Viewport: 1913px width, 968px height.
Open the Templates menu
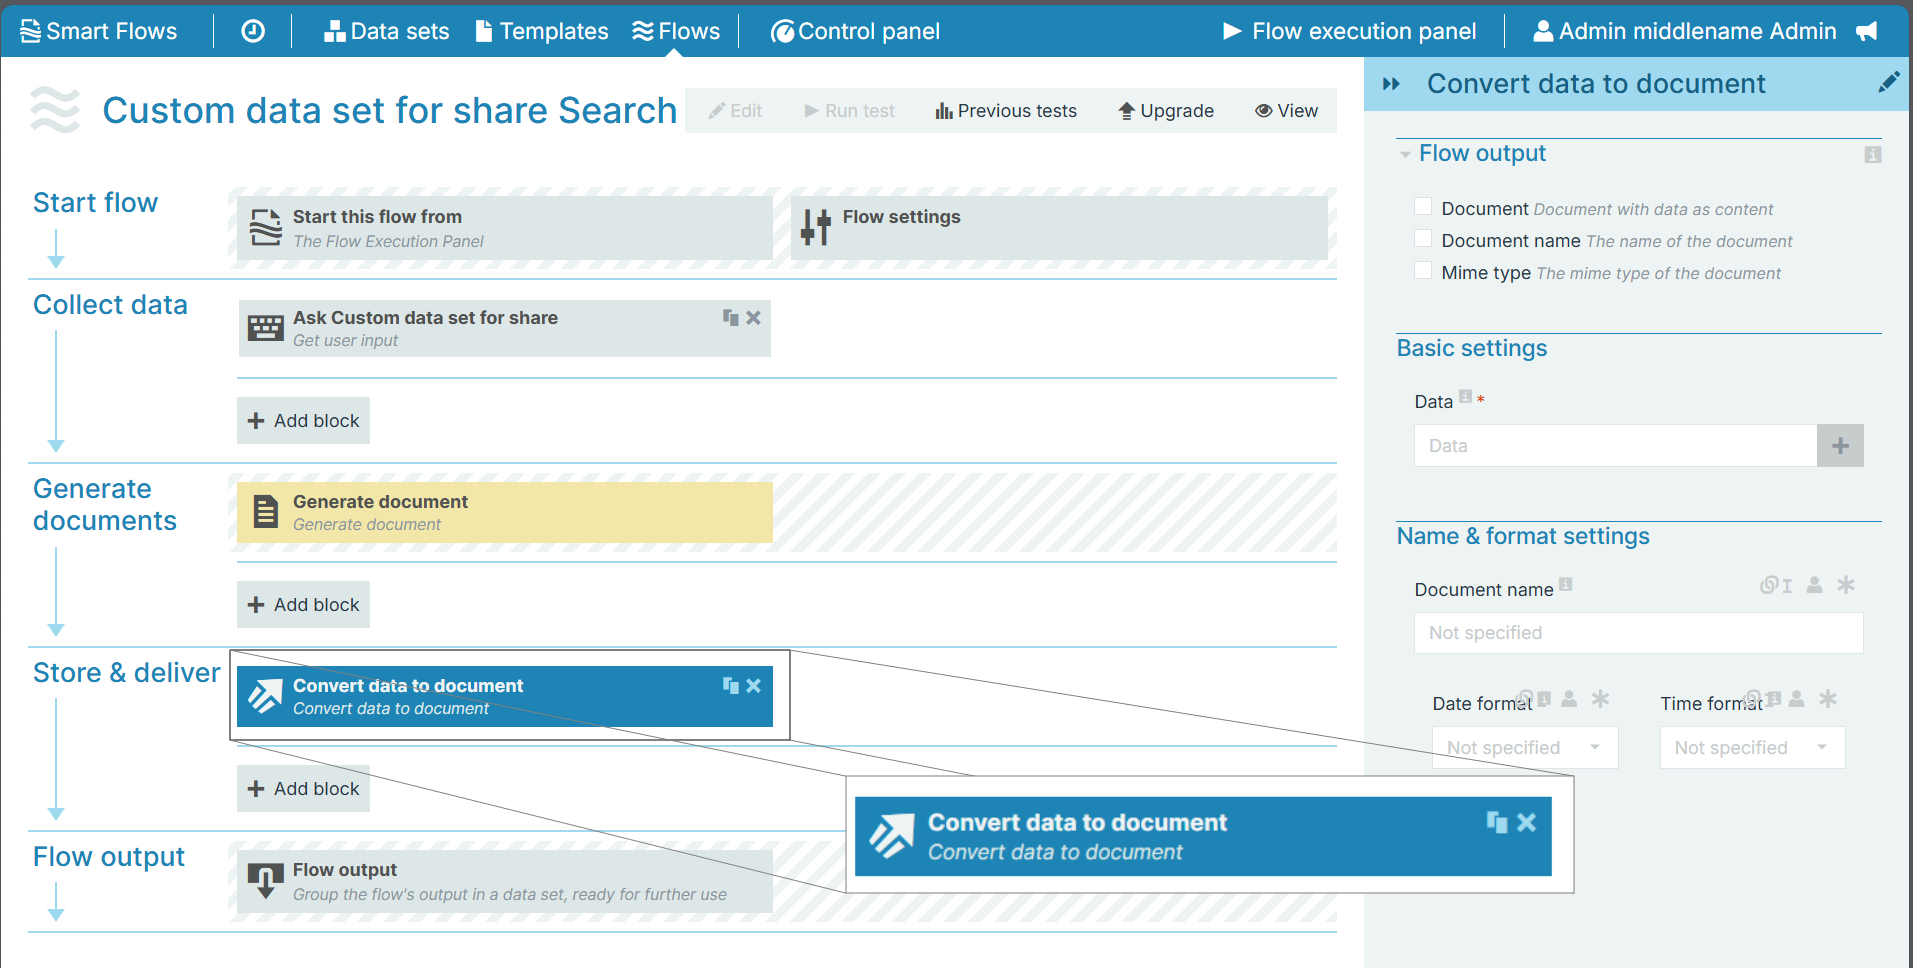coord(542,31)
